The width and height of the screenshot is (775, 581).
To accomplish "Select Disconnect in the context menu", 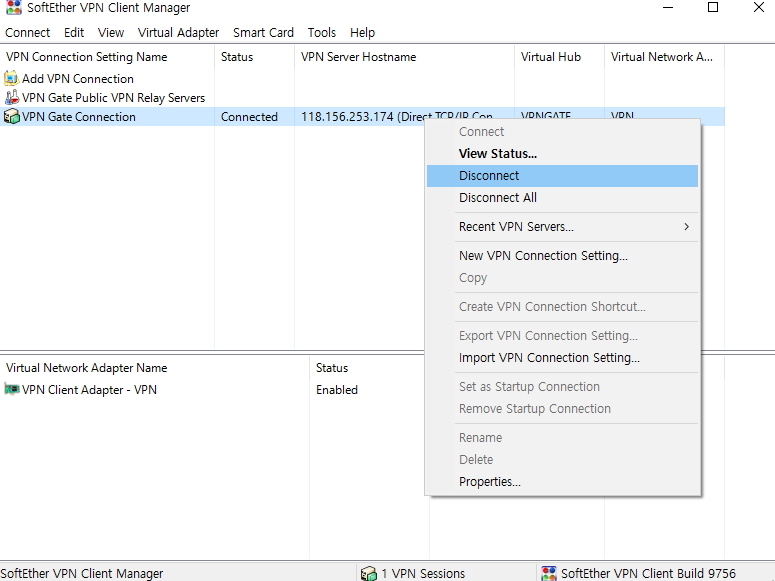I will pyautogui.click(x=562, y=176).
